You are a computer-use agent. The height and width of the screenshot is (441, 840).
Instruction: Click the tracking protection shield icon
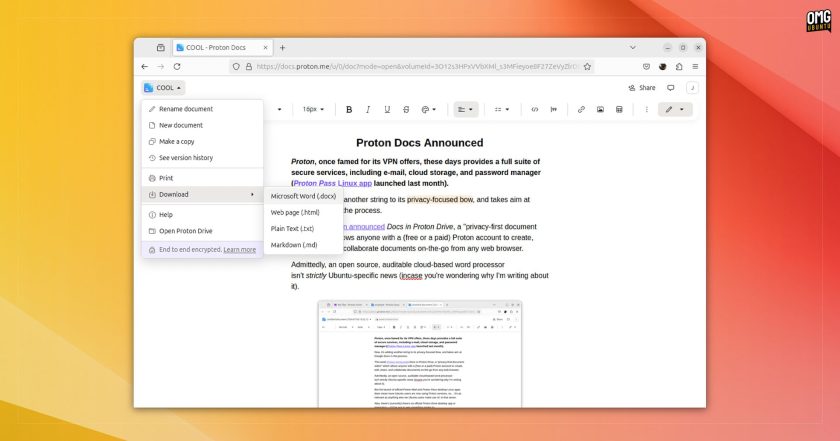236,66
